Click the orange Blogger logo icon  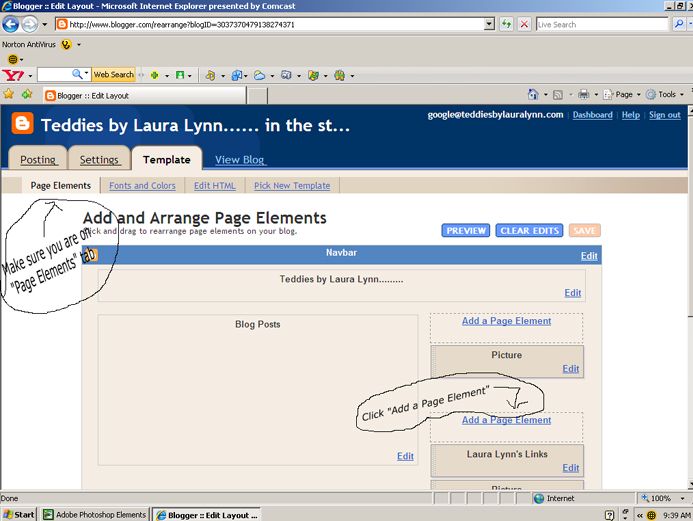click(22, 123)
